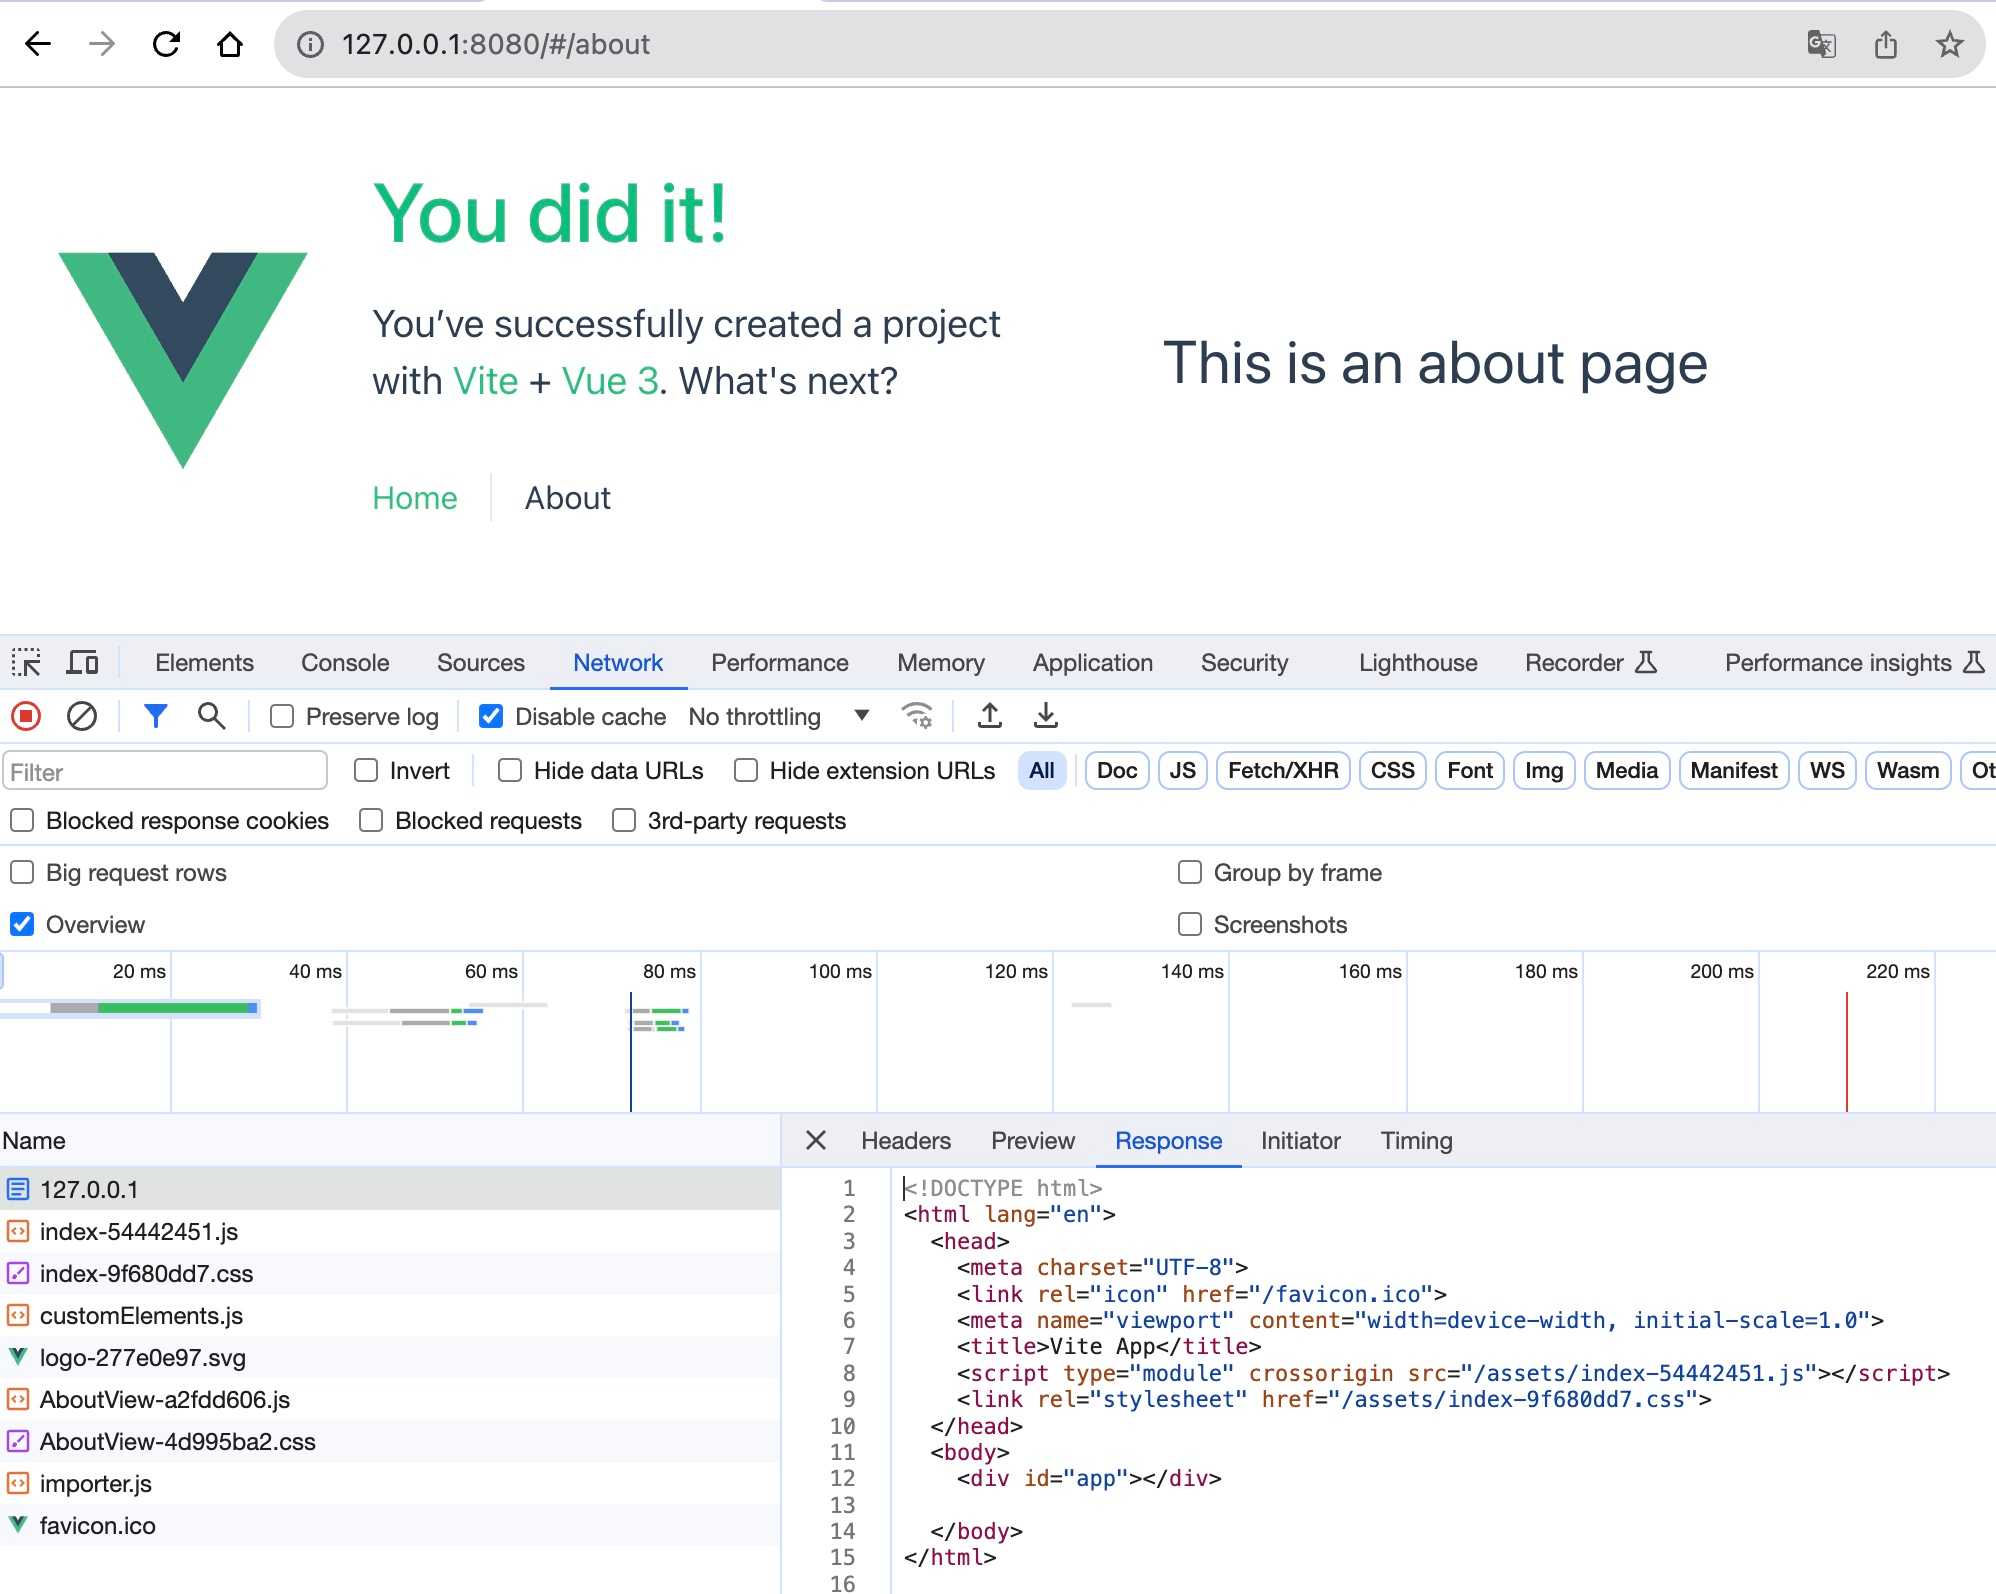Screen dimensions: 1996x1594
Task: Toggle the device toolbar icon
Action: pos(82,663)
